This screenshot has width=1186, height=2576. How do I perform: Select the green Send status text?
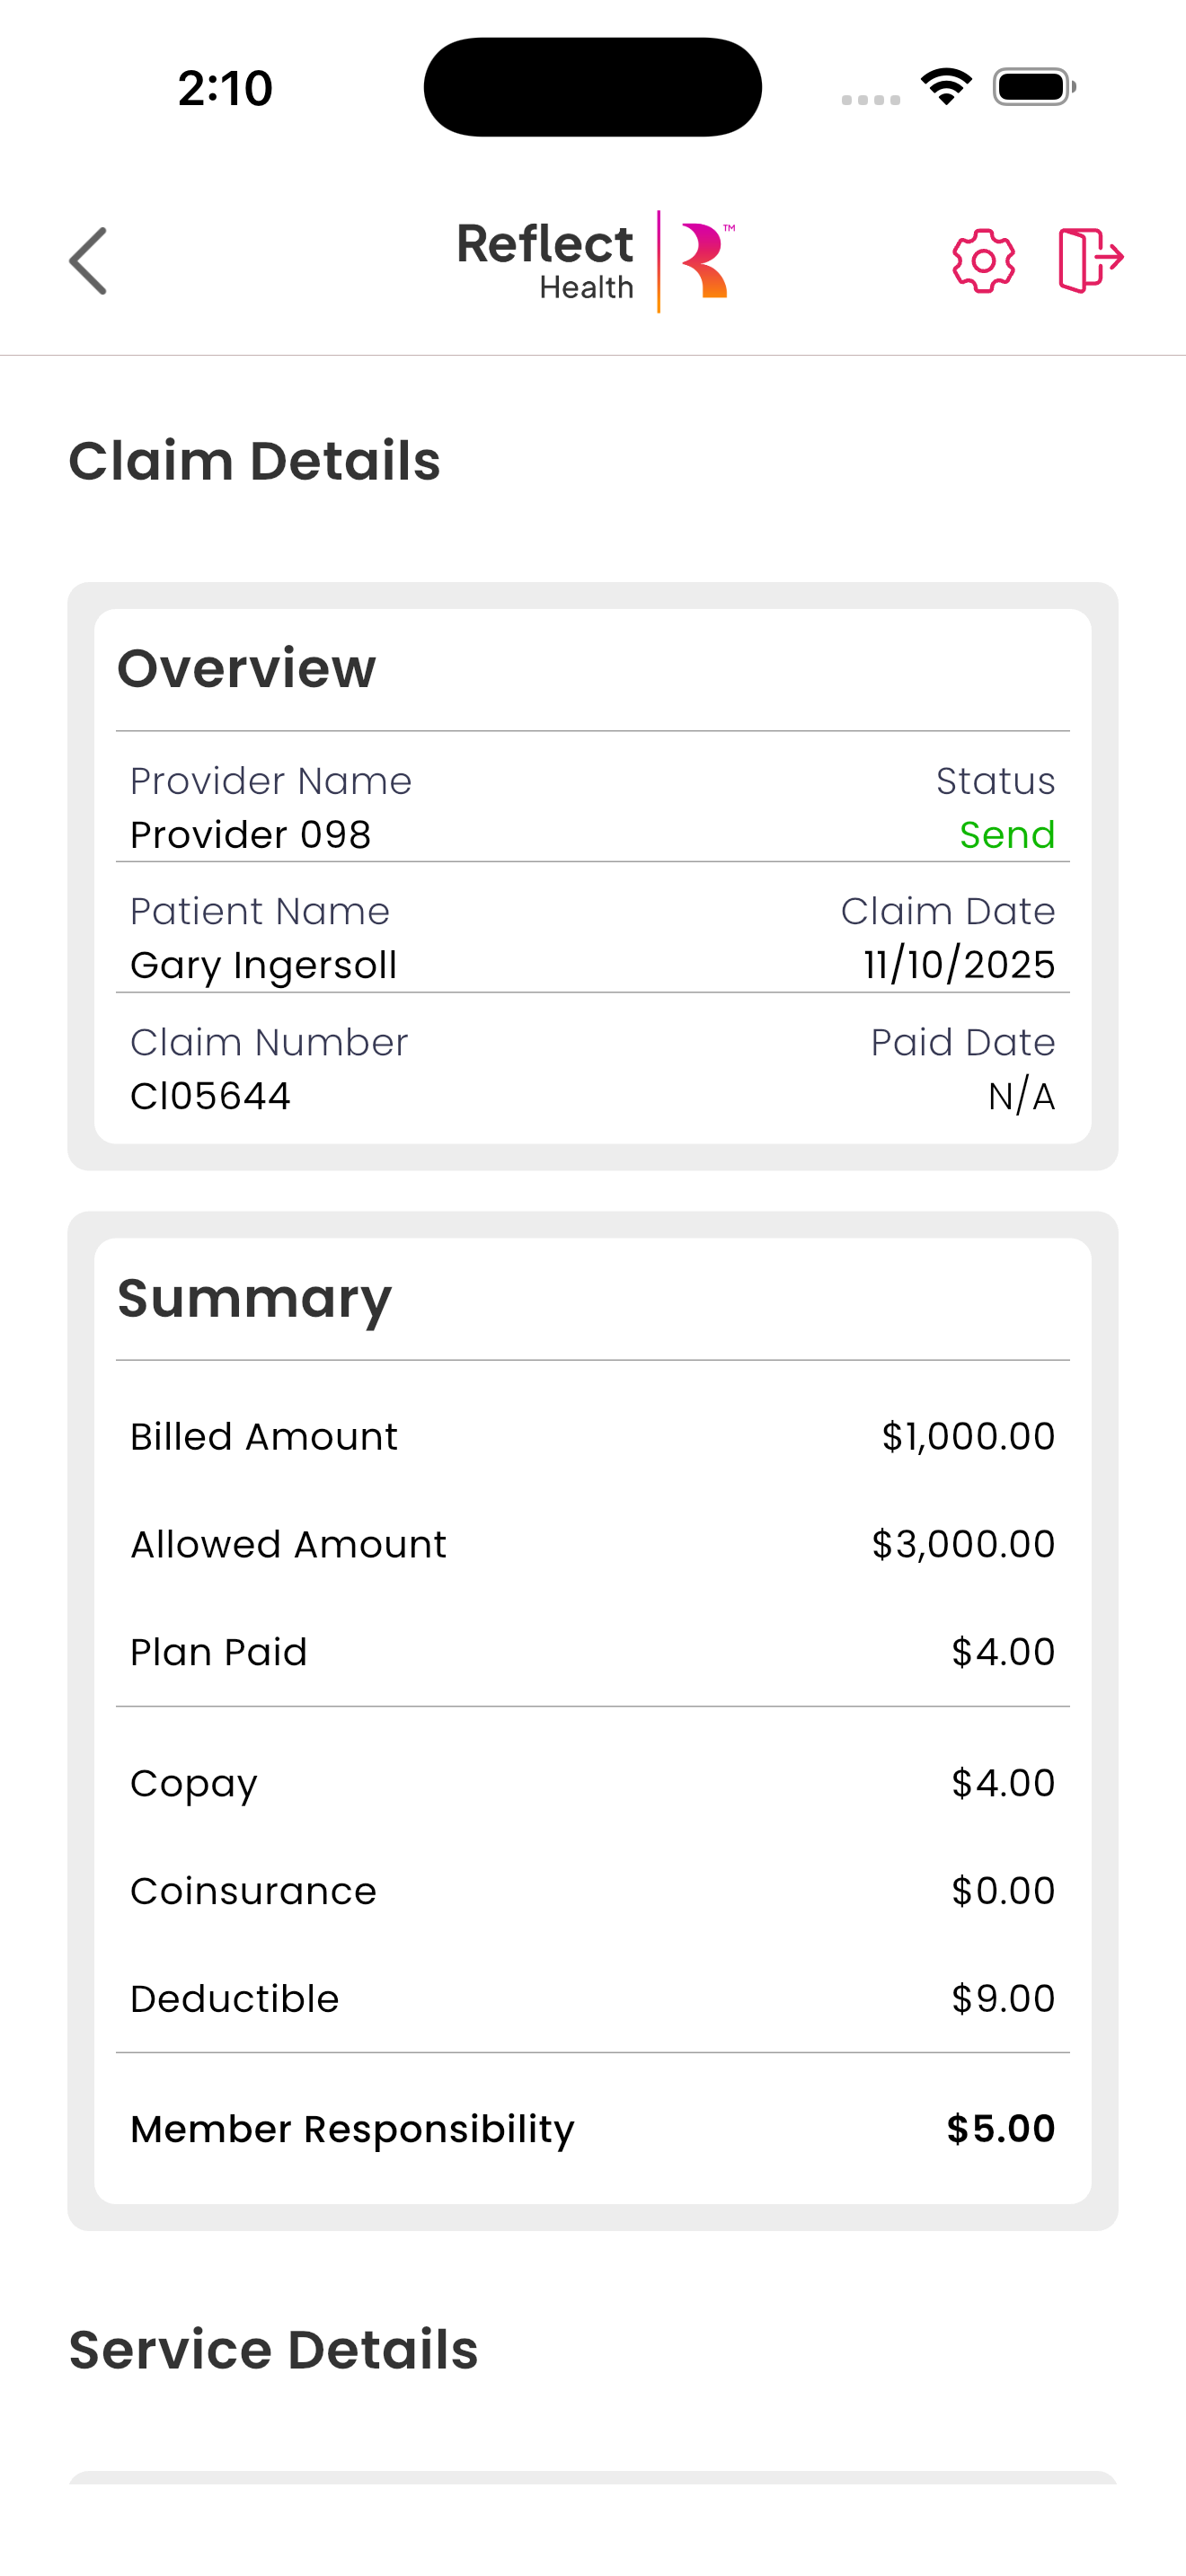[x=1007, y=835]
